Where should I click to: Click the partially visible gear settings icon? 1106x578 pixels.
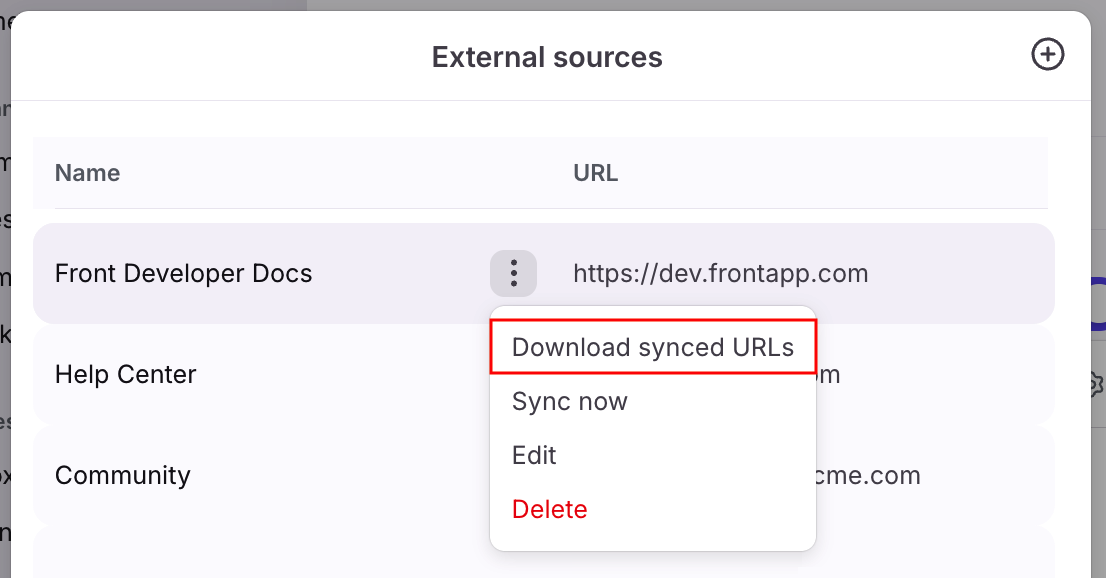(x=1097, y=383)
